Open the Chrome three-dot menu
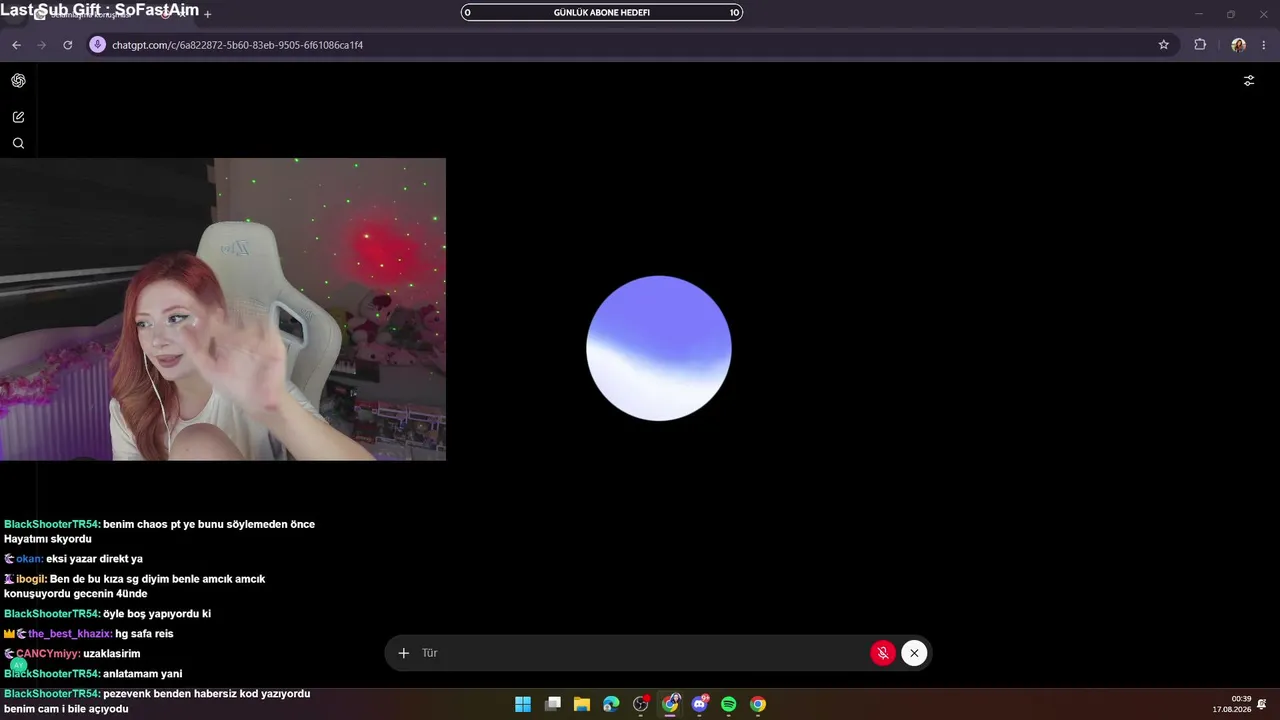 [x=1264, y=45]
